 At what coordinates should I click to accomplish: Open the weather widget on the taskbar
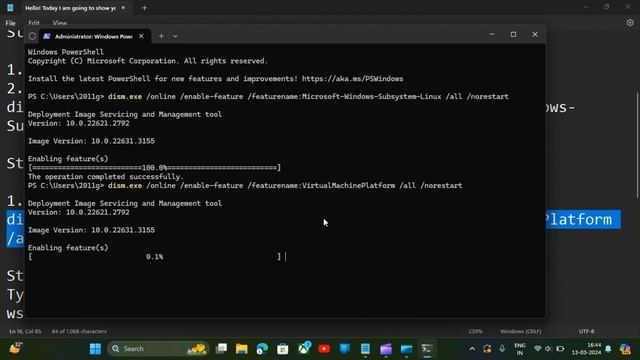click(x=16, y=348)
